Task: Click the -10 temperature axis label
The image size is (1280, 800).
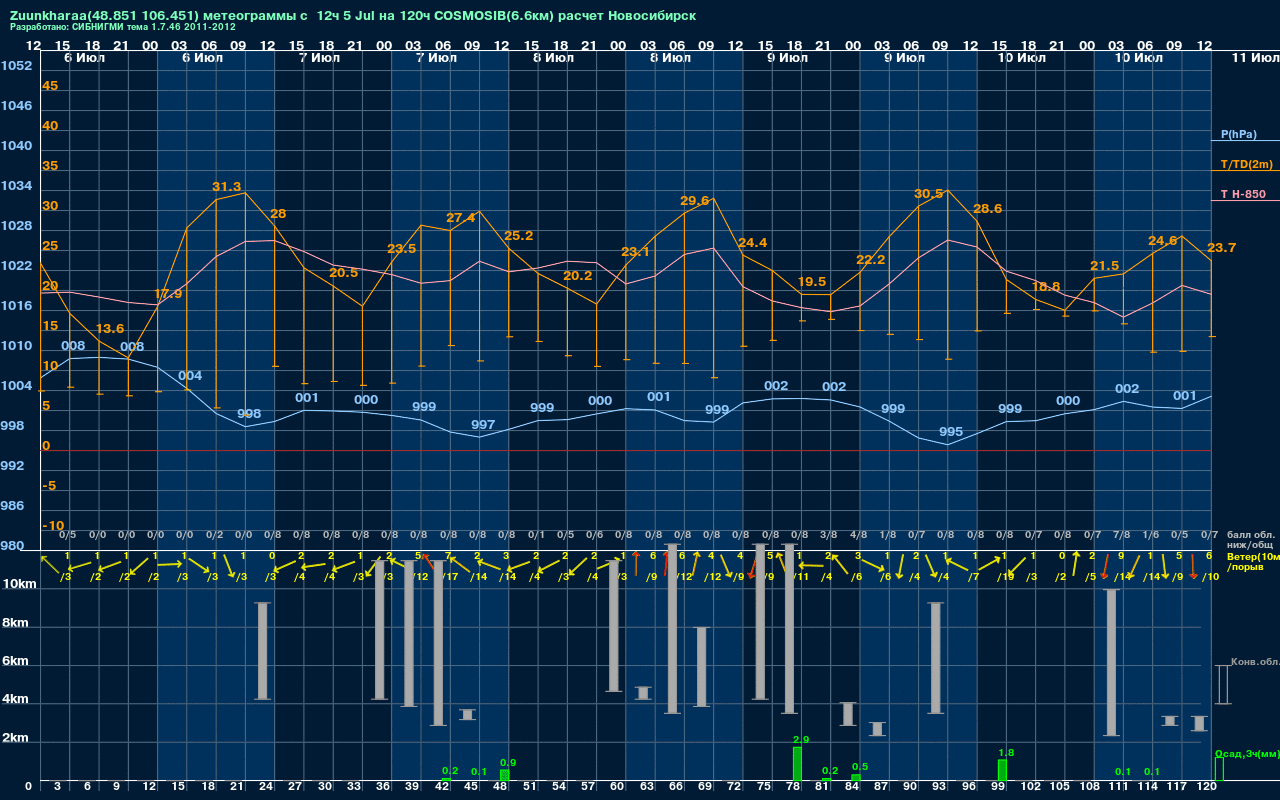Action: point(53,526)
